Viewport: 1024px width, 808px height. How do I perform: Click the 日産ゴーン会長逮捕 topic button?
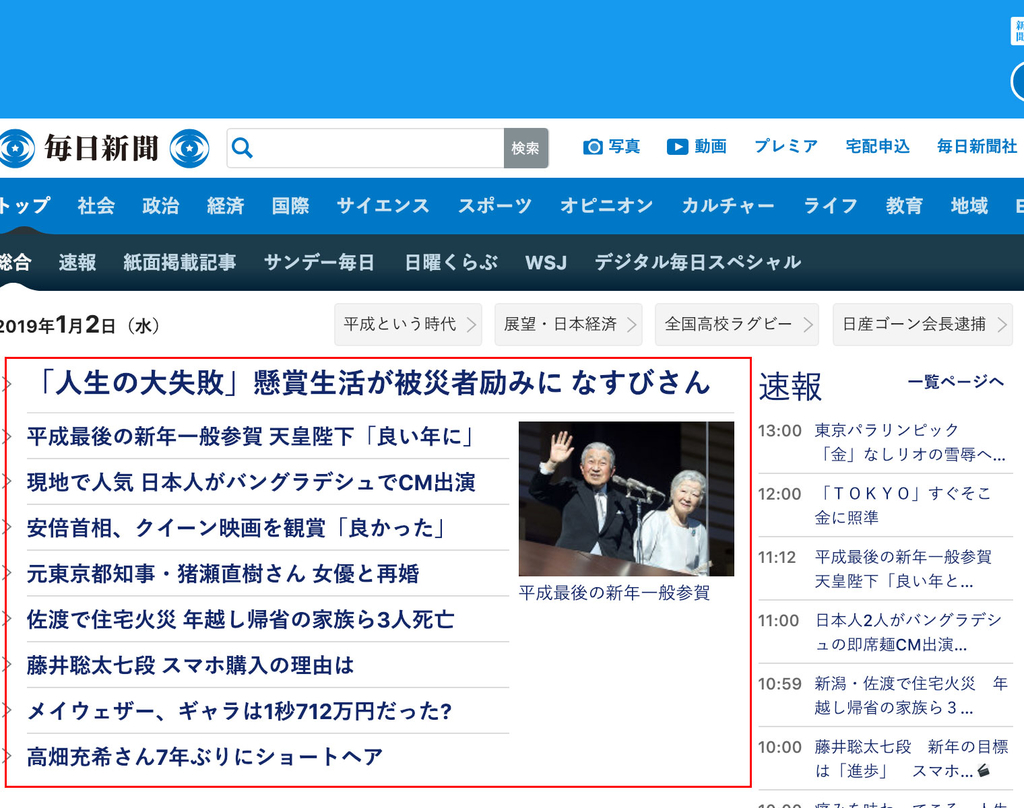tap(923, 324)
